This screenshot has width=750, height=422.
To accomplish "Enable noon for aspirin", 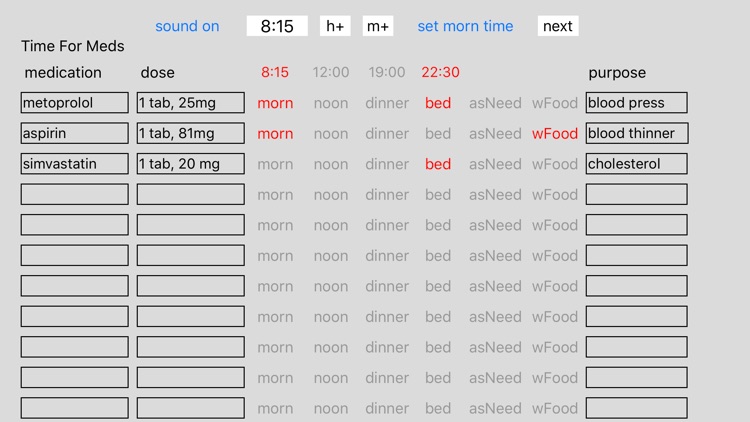I will pos(331,133).
